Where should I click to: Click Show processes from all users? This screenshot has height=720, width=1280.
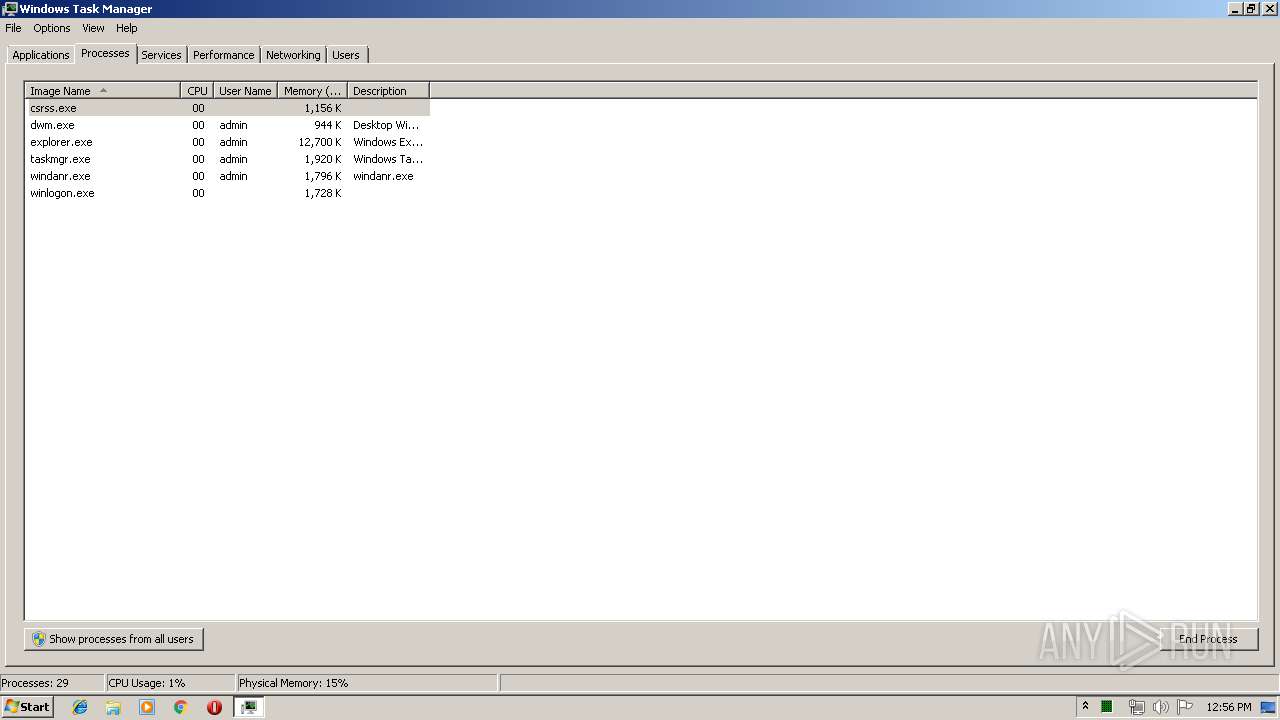point(114,639)
